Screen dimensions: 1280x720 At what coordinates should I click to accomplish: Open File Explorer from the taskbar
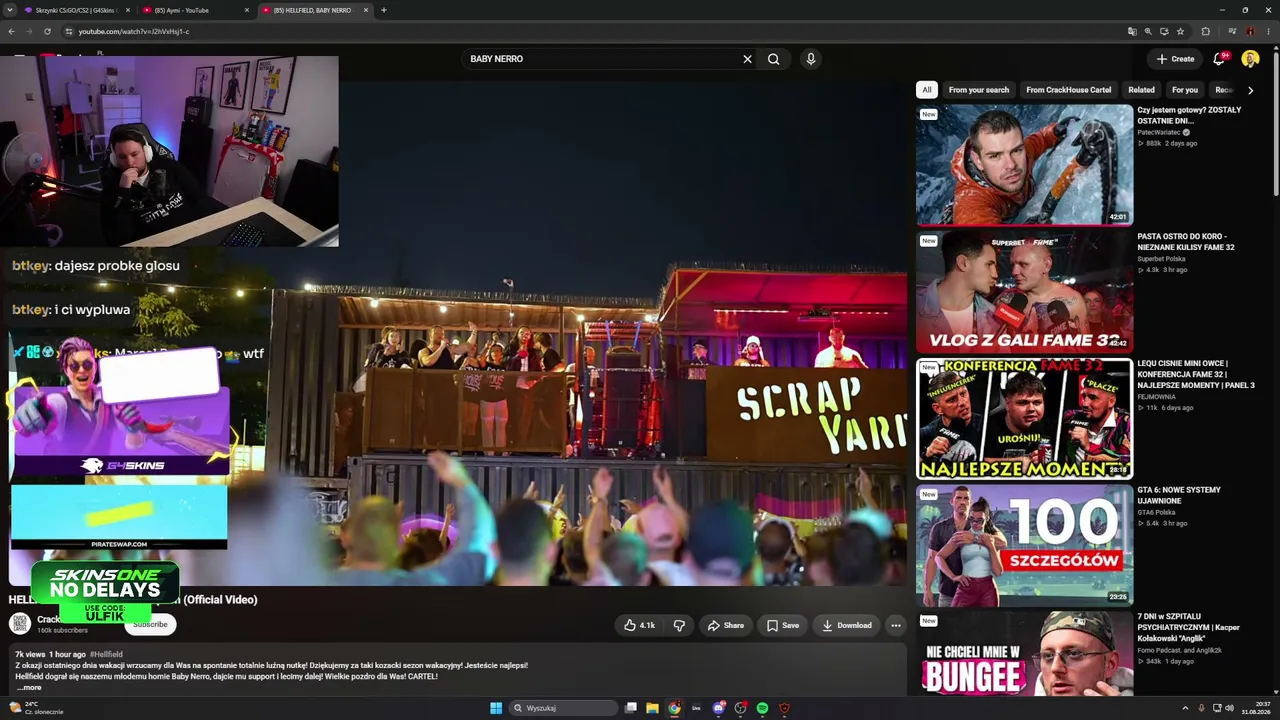pyautogui.click(x=652, y=708)
